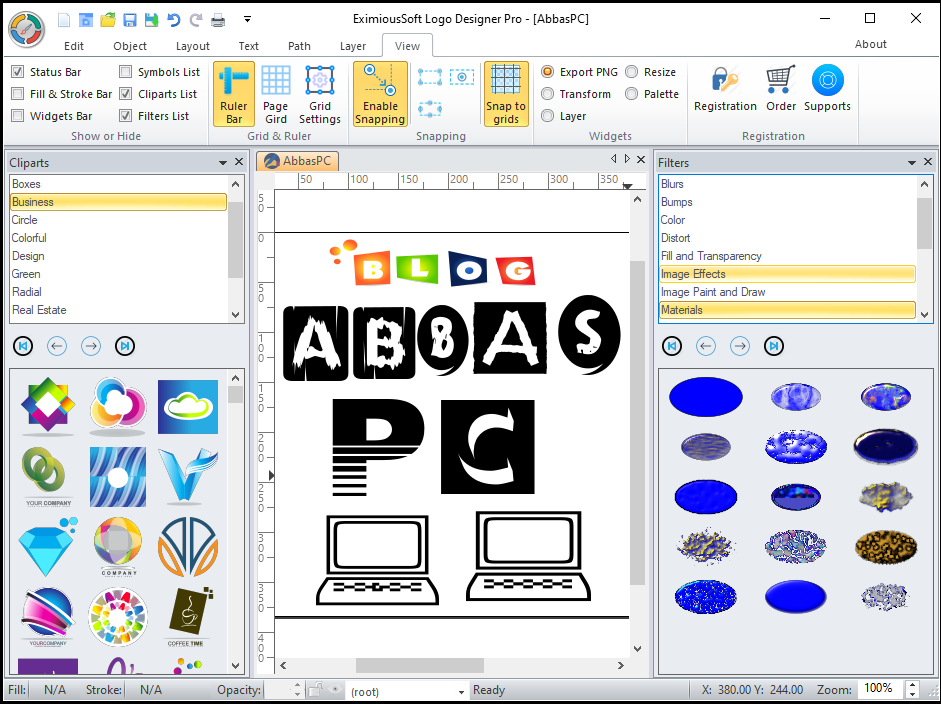Click the previous document tab arrow

(613, 158)
